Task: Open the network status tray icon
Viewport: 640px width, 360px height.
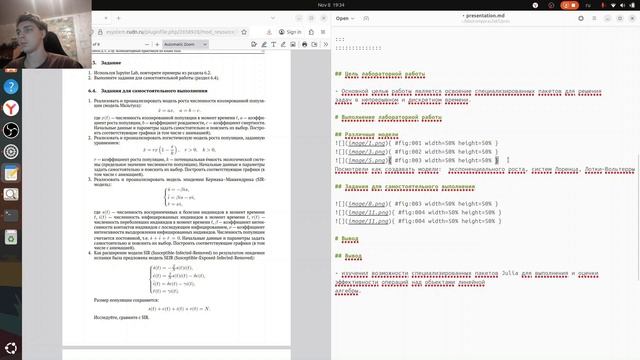Action: click(613, 5)
